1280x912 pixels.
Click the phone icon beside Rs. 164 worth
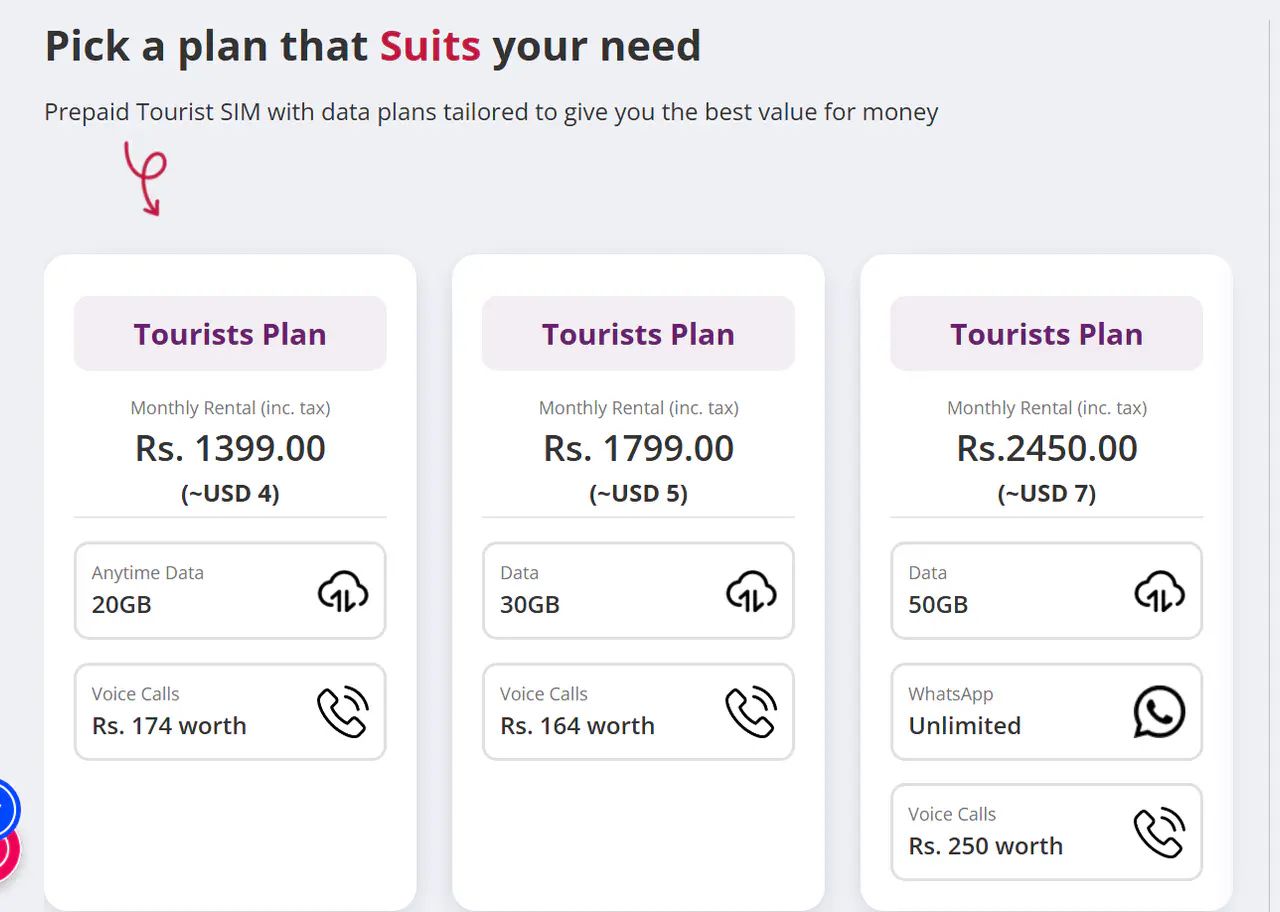751,712
